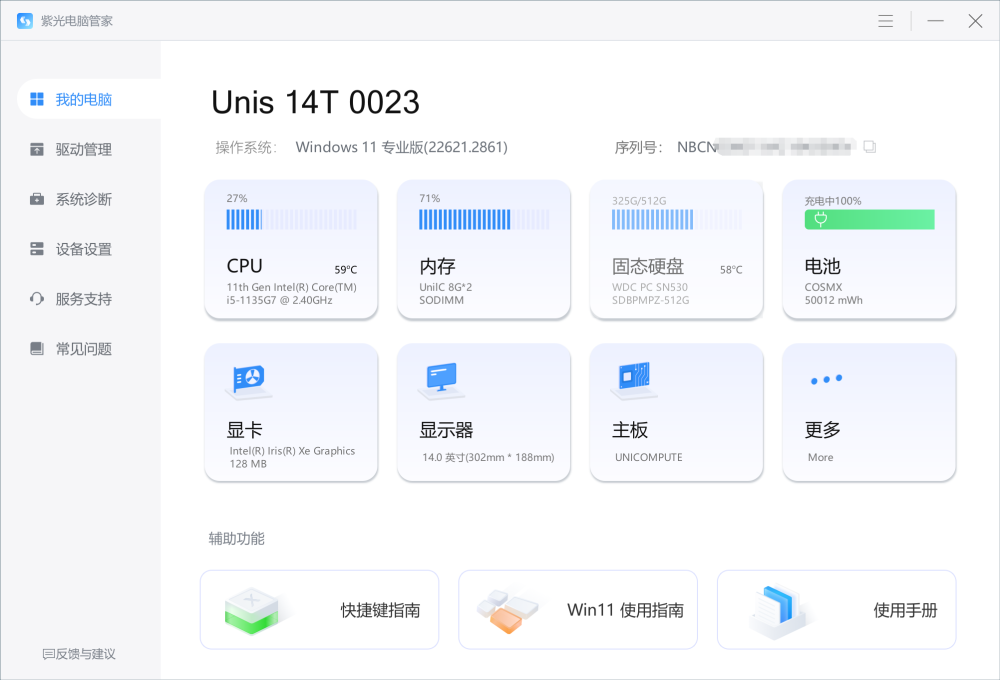Click the green battery charge bar
Viewport: 1000px width, 680px height.
pos(869,219)
